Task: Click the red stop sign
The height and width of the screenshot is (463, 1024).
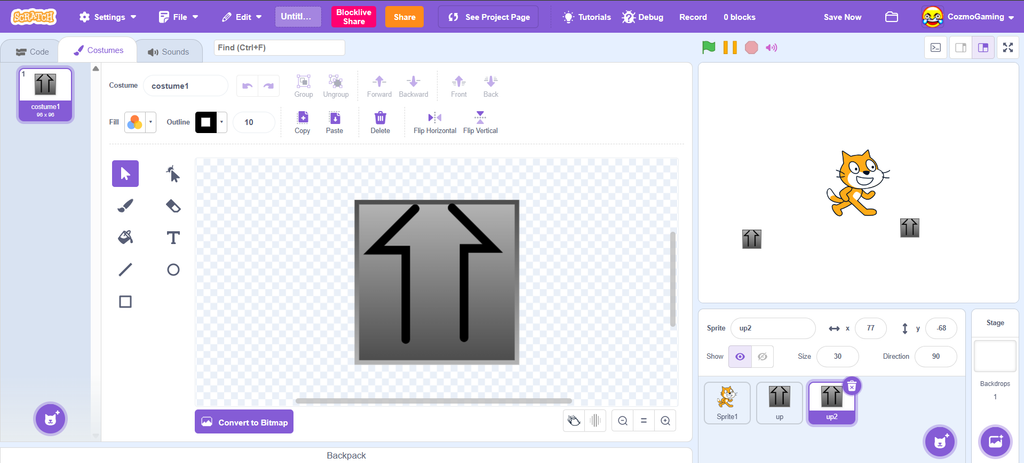Action: tap(752, 47)
